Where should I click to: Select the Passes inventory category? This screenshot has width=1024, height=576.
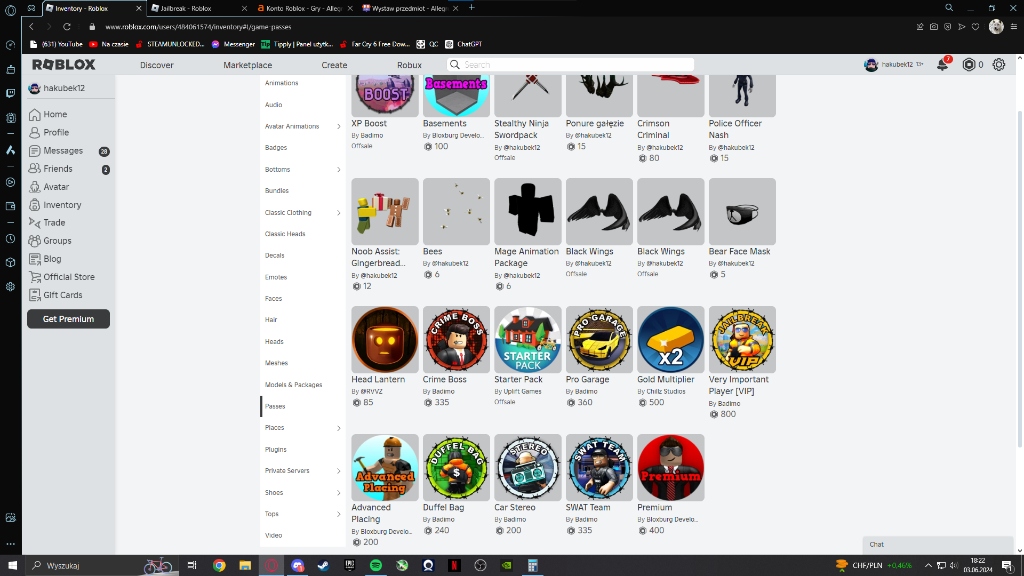pos(275,406)
